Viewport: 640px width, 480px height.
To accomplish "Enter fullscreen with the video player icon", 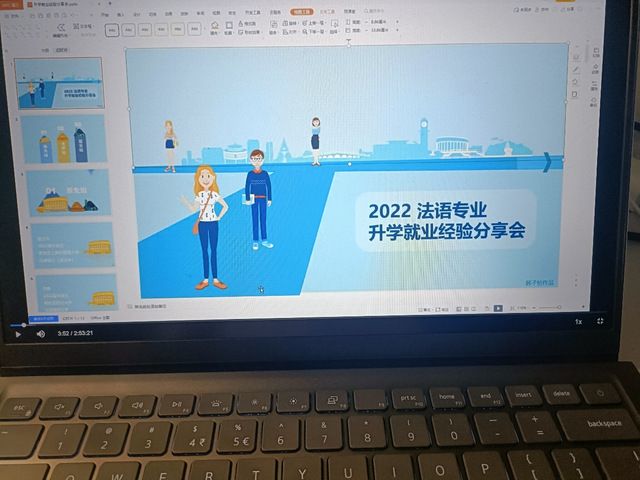I will pos(600,321).
